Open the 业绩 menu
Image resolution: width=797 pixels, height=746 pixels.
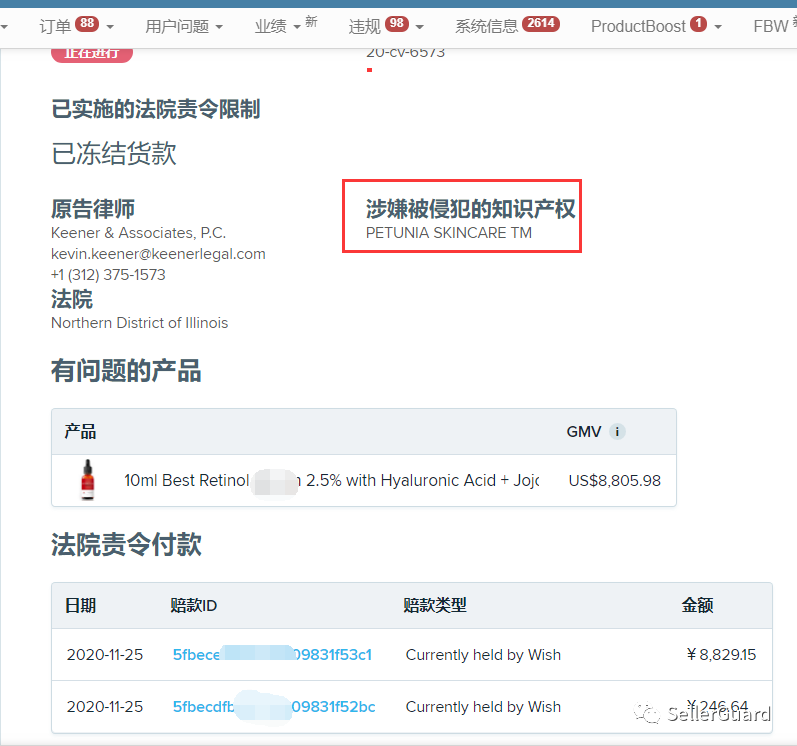(270, 26)
